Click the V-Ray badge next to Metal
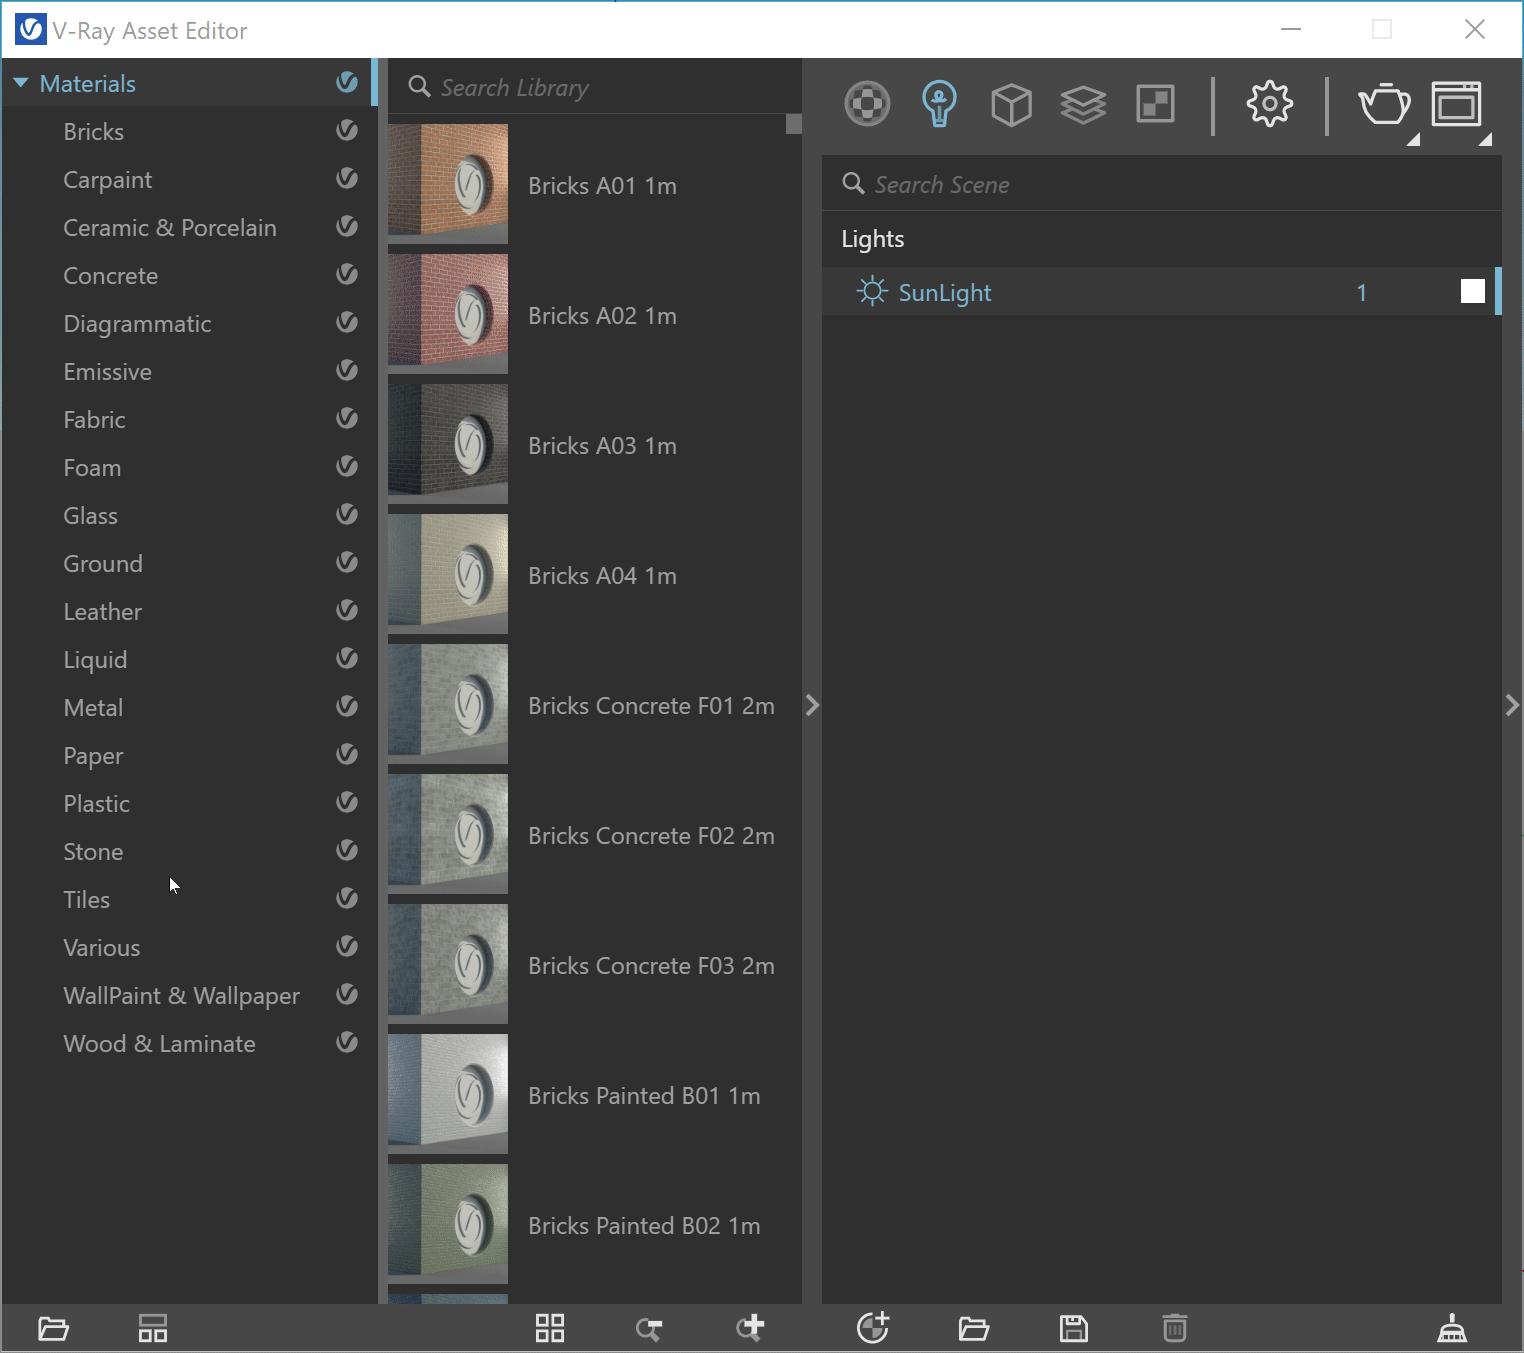 (x=347, y=706)
